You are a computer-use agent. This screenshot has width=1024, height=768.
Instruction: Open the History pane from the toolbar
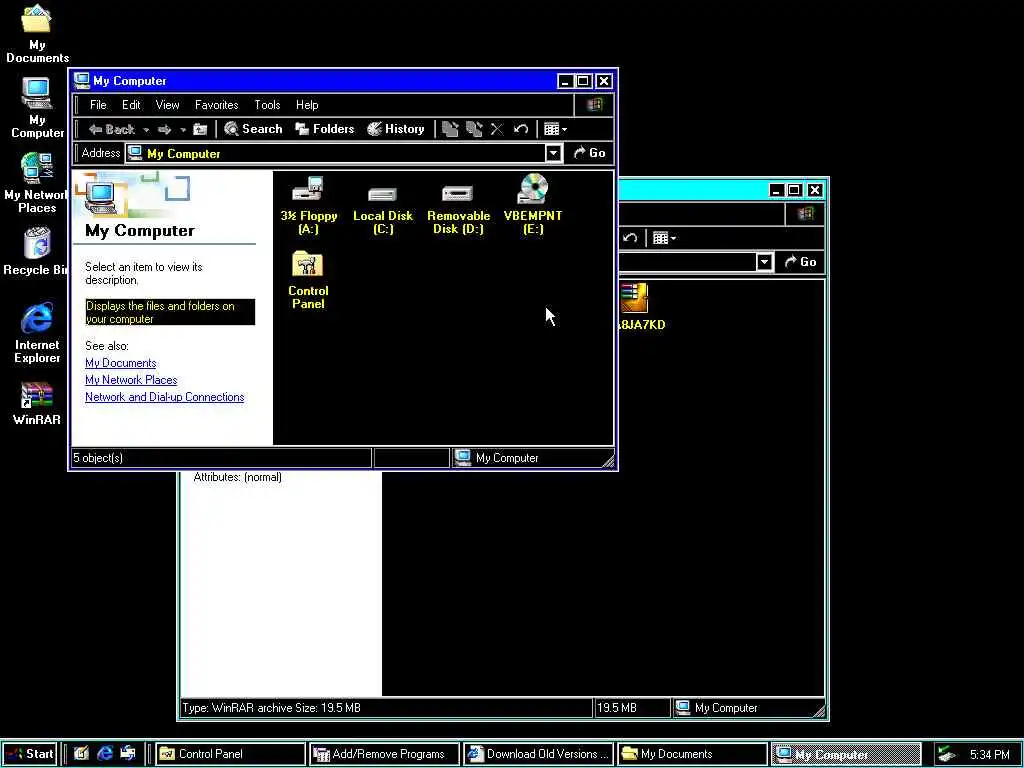click(396, 129)
